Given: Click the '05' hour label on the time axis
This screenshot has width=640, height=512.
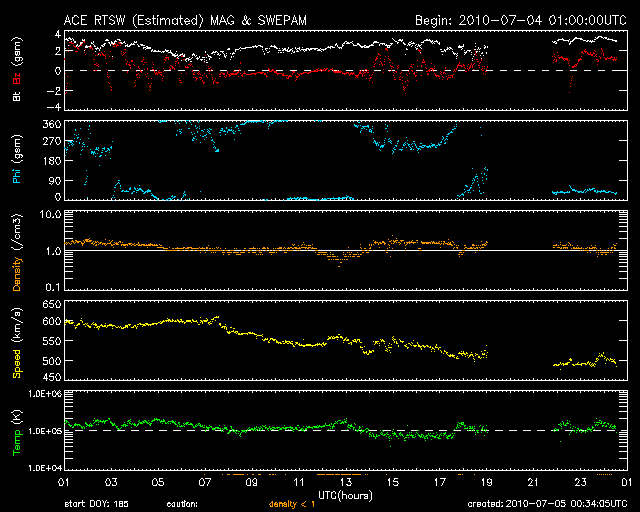Looking at the screenshot, I should [x=158, y=483].
